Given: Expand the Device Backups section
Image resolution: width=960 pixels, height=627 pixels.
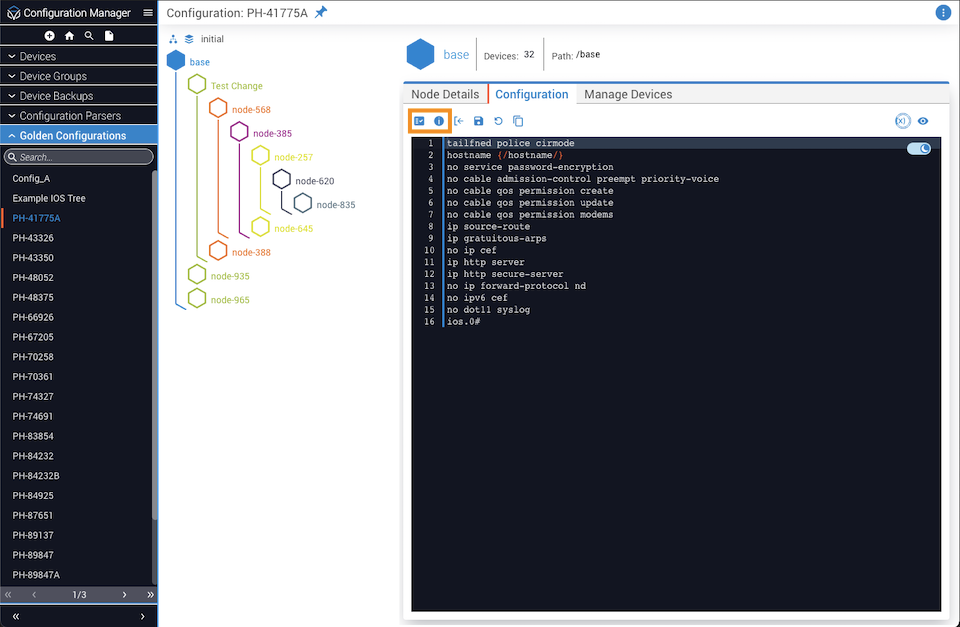Looking at the screenshot, I should point(79,96).
